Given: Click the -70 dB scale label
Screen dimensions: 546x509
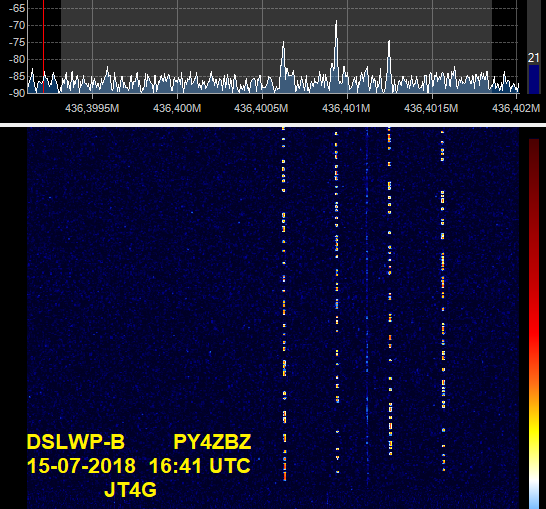Looking at the screenshot, I should tap(17, 25).
